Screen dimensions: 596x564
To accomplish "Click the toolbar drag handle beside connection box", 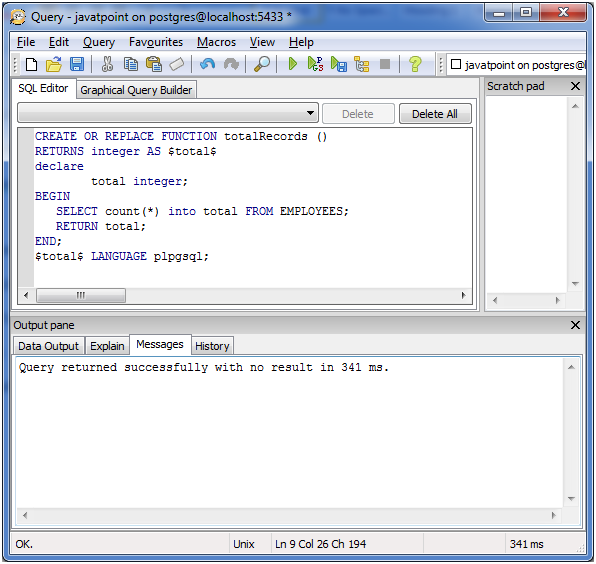I will point(441,65).
